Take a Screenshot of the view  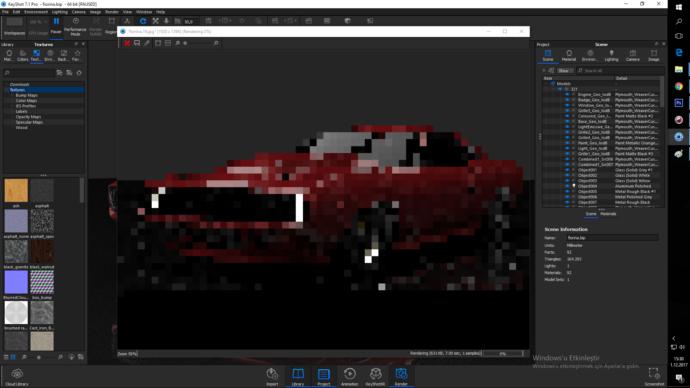(x=654, y=377)
